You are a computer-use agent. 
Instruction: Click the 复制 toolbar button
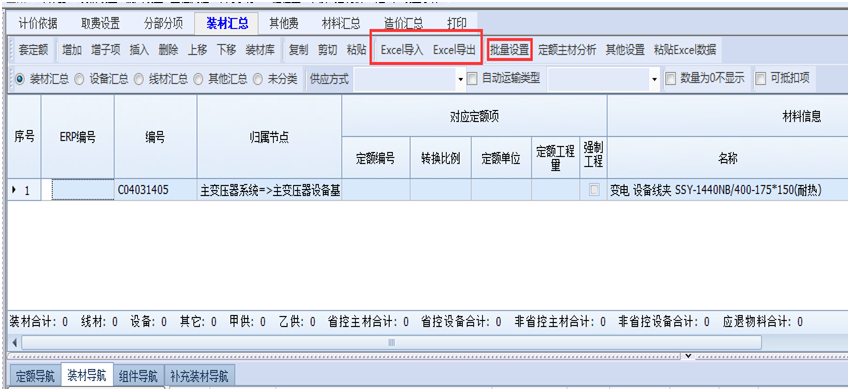pyautogui.click(x=299, y=50)
